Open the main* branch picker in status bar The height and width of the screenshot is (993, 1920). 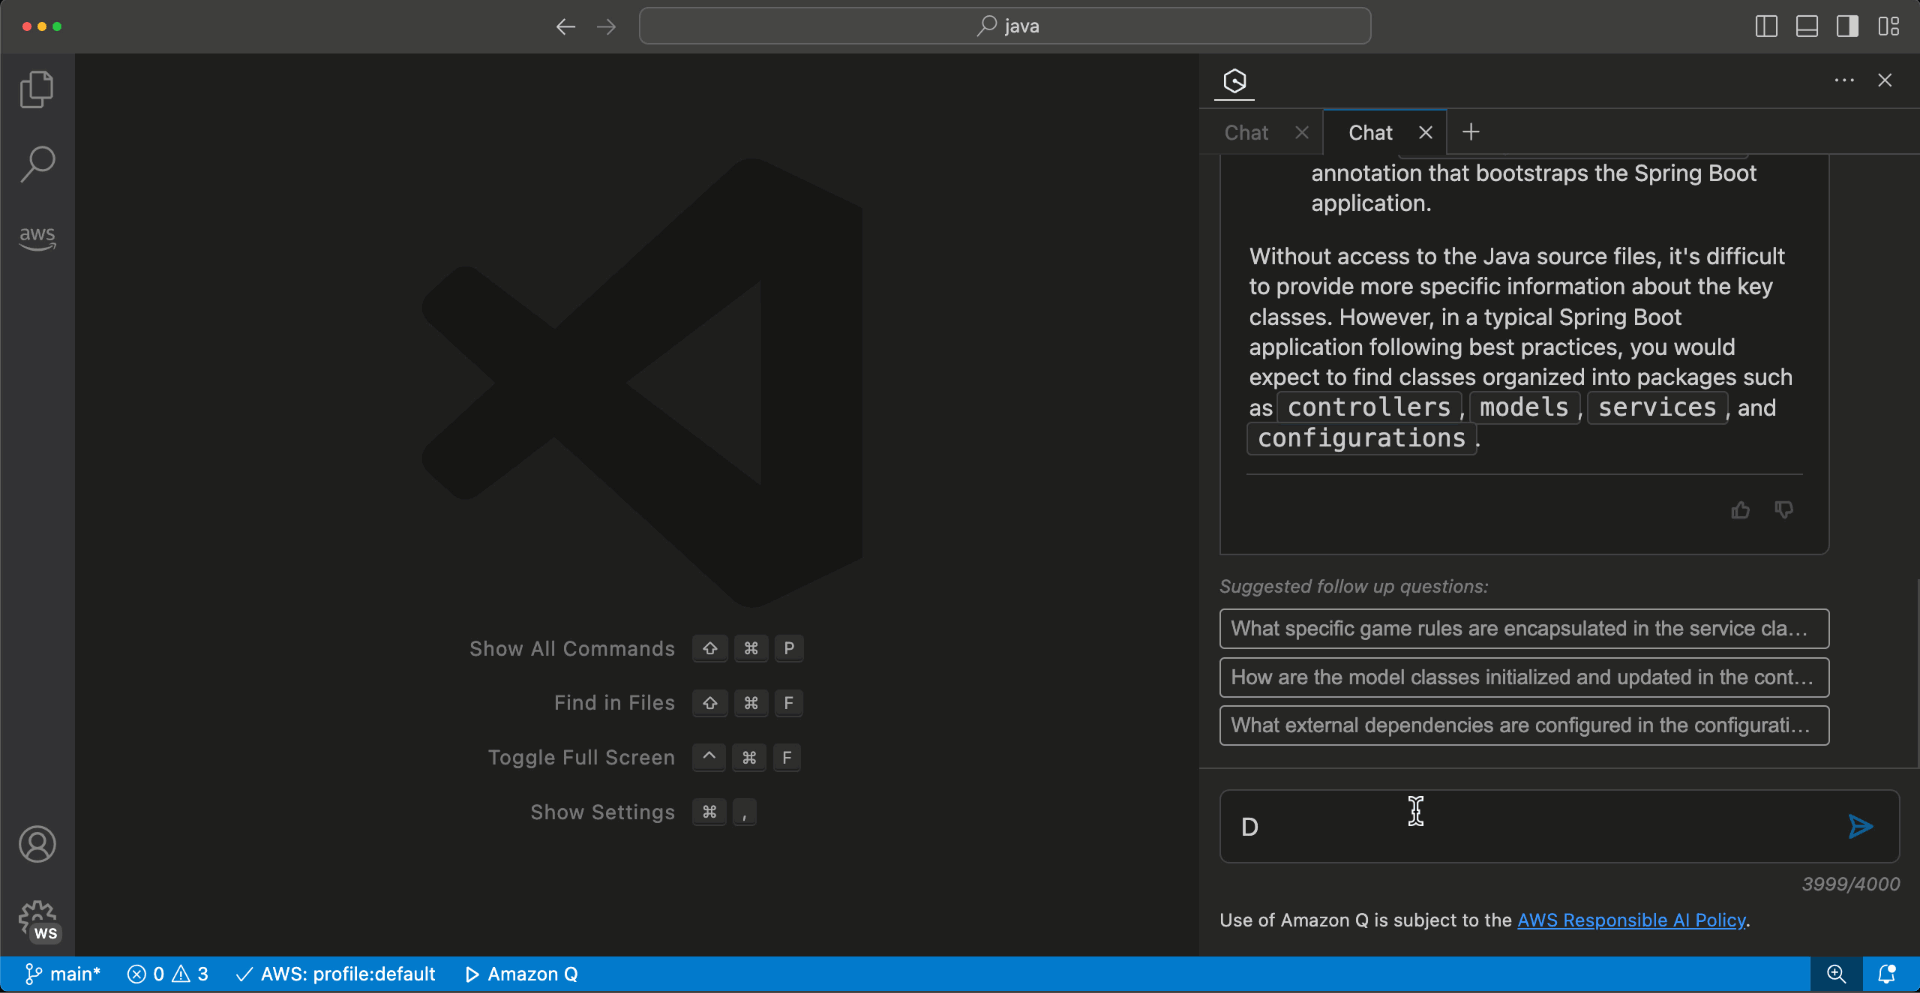pos(63,974)
